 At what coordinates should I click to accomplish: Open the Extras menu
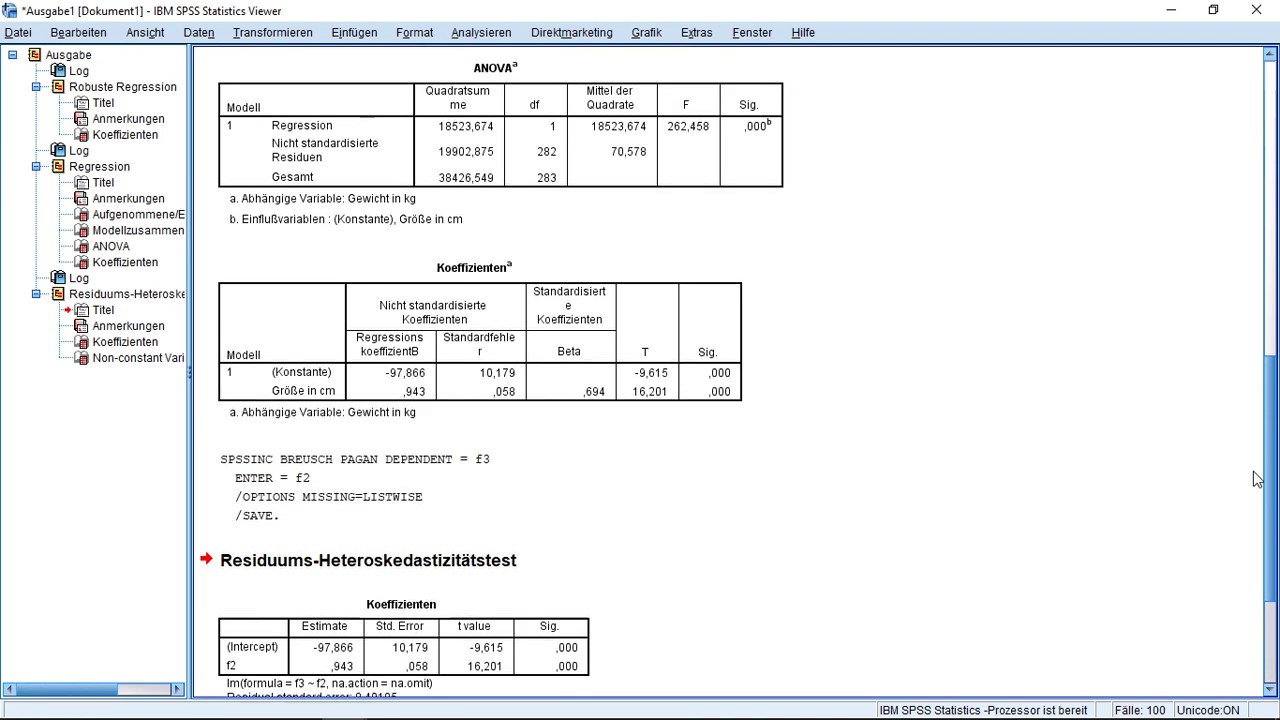tap(696, 33)
